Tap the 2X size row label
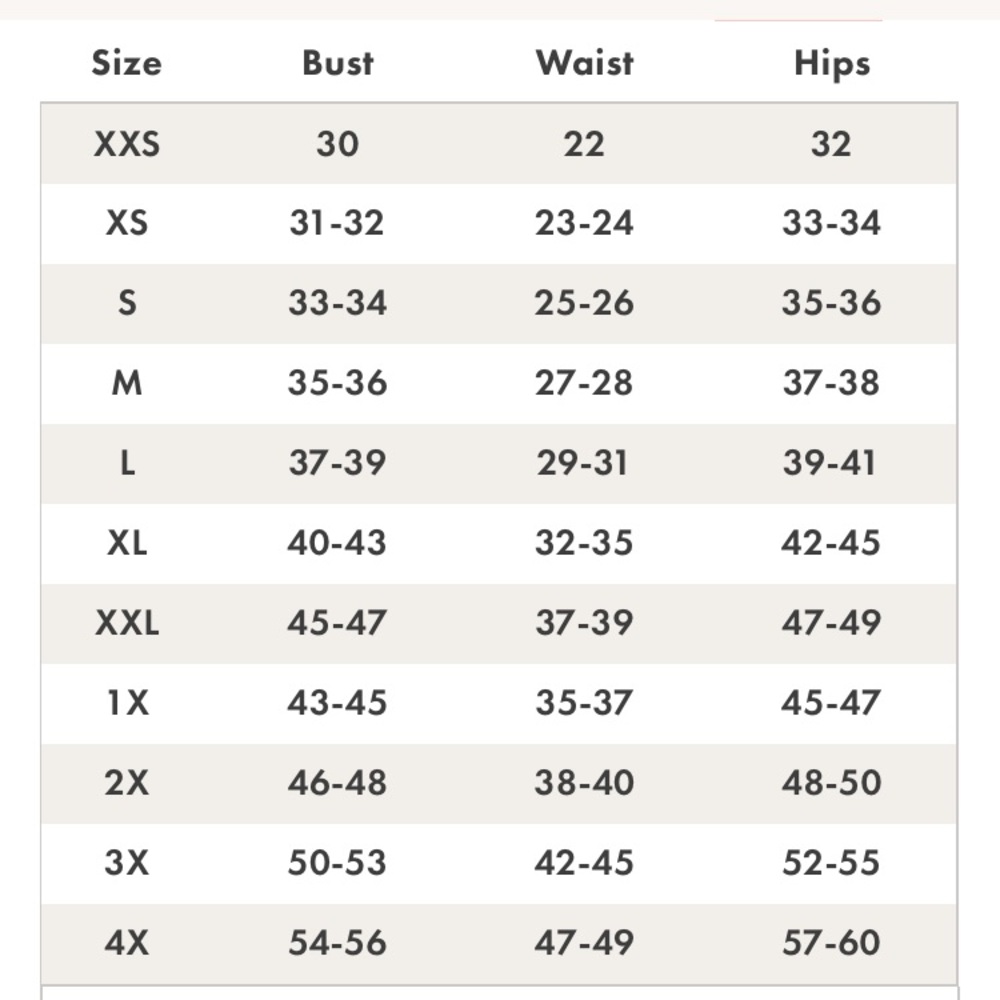 [x=126, y=783]
